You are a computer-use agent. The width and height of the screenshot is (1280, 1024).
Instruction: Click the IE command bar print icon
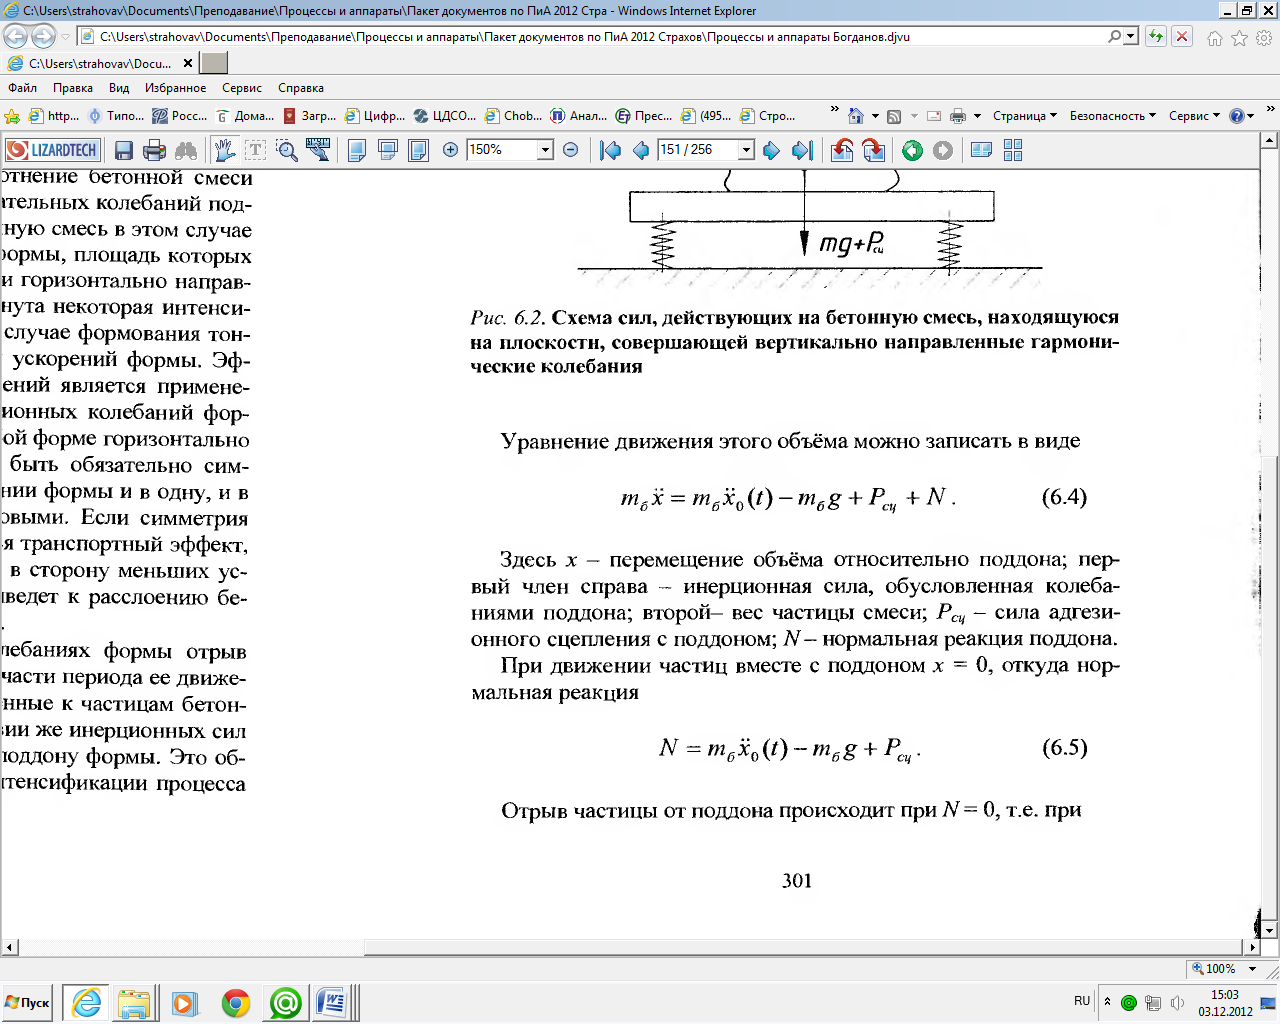click(x=958, y=116)
